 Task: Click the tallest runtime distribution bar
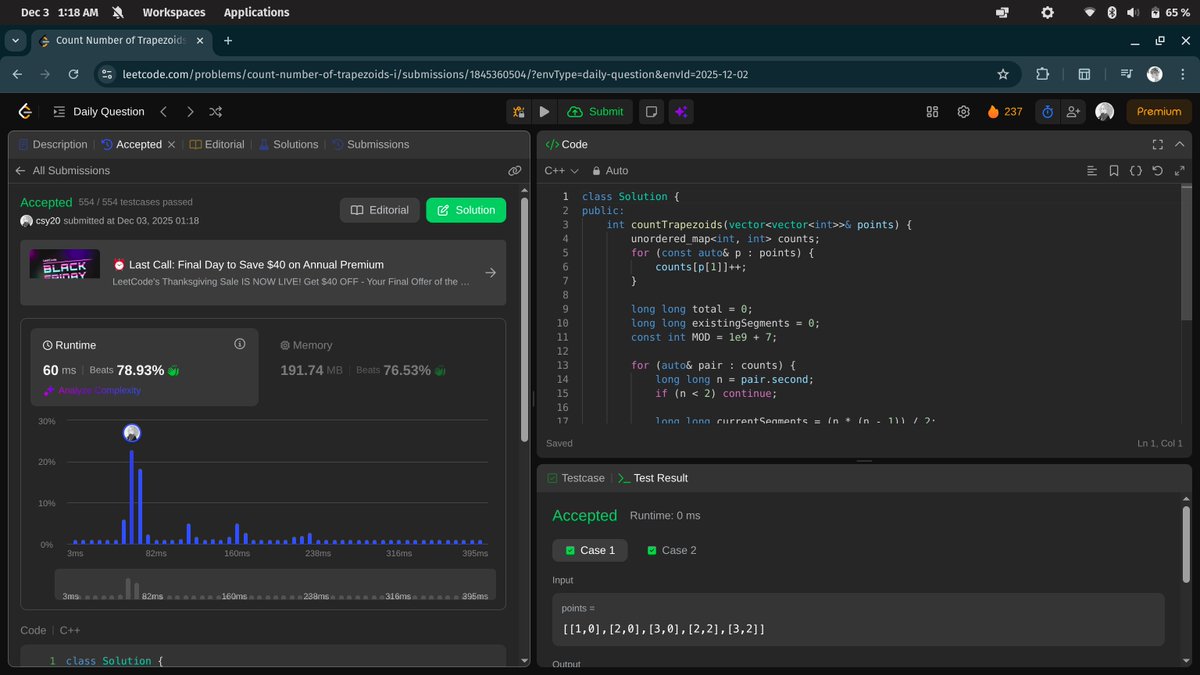coord(131,497)
